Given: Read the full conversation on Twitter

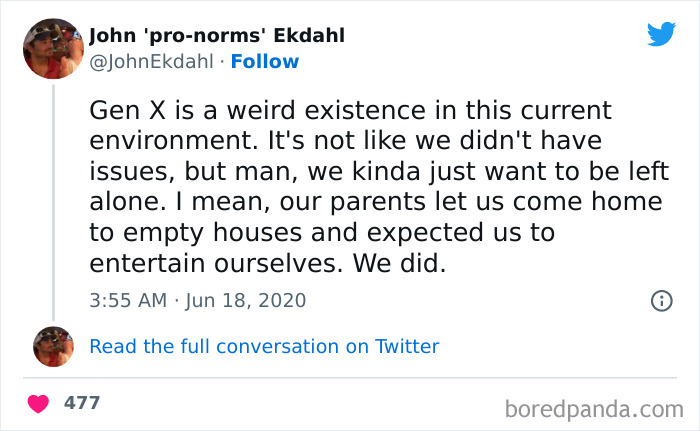Looking at the screenshot, I should pyautogui.click(x=264, y=347).
